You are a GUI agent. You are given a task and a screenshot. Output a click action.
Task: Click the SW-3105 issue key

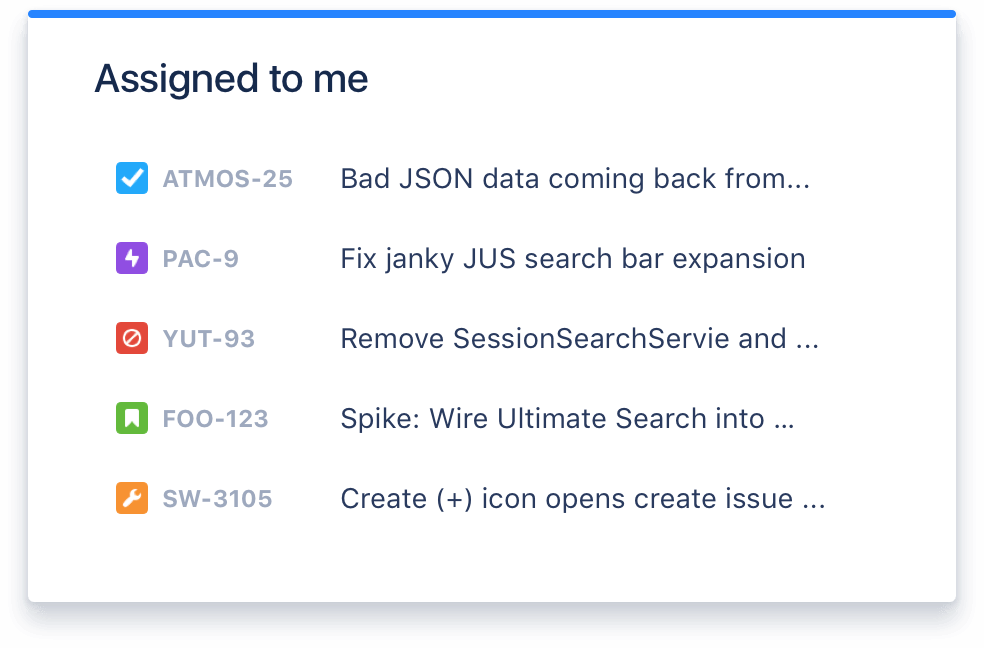pyautogui.click(x=218, y=498)
